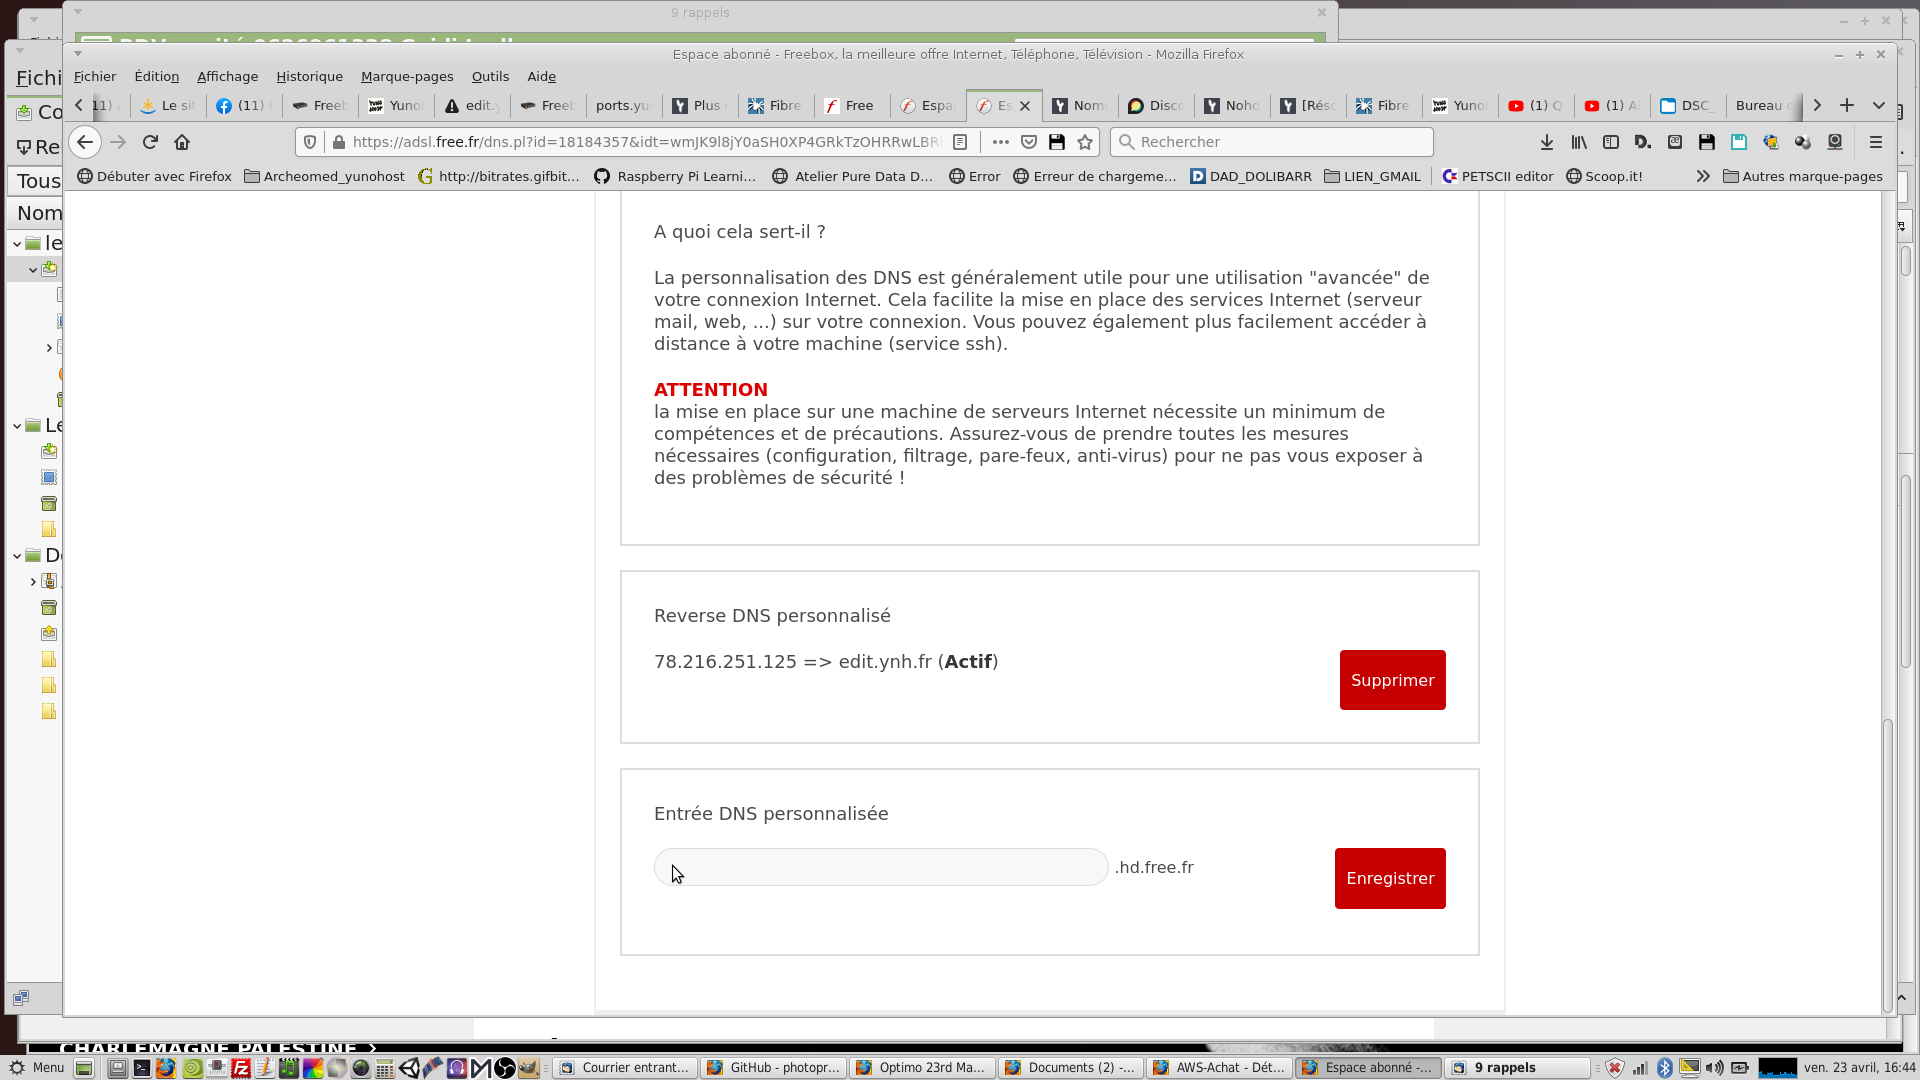Go to Firefox home page icon
This screenshot has height=1080, width=1920.
click(182, 142)
